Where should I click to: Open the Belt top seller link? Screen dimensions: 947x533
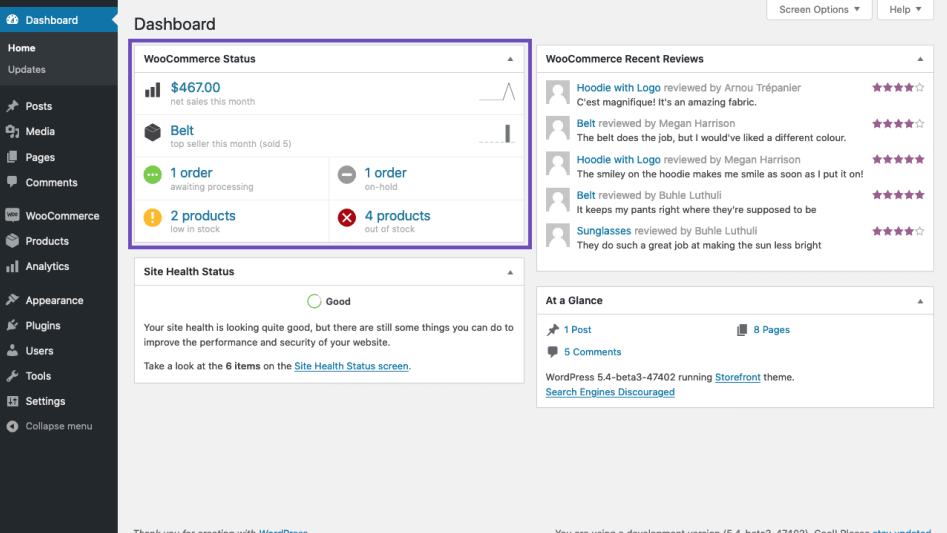coord(182,130)
